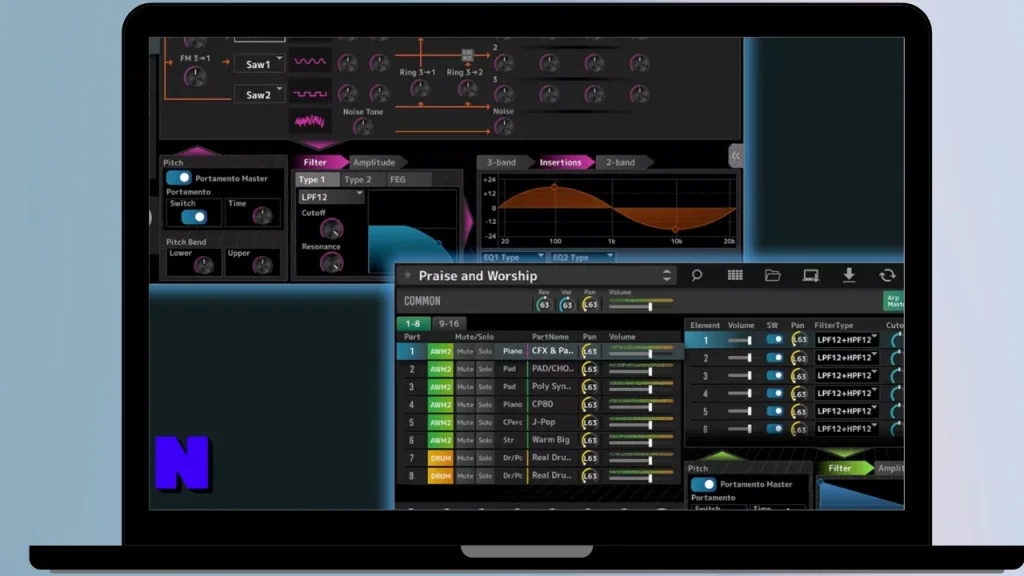Open the grid view icon in the performance toolbar
The width and height of the screenshot is (1024, 576).
pos(735,276)
